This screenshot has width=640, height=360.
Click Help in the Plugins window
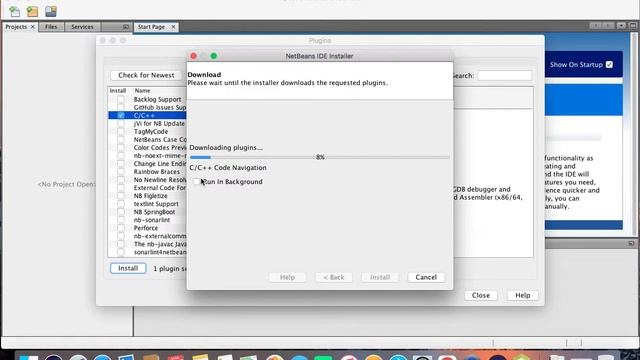(x=522, y=295)
